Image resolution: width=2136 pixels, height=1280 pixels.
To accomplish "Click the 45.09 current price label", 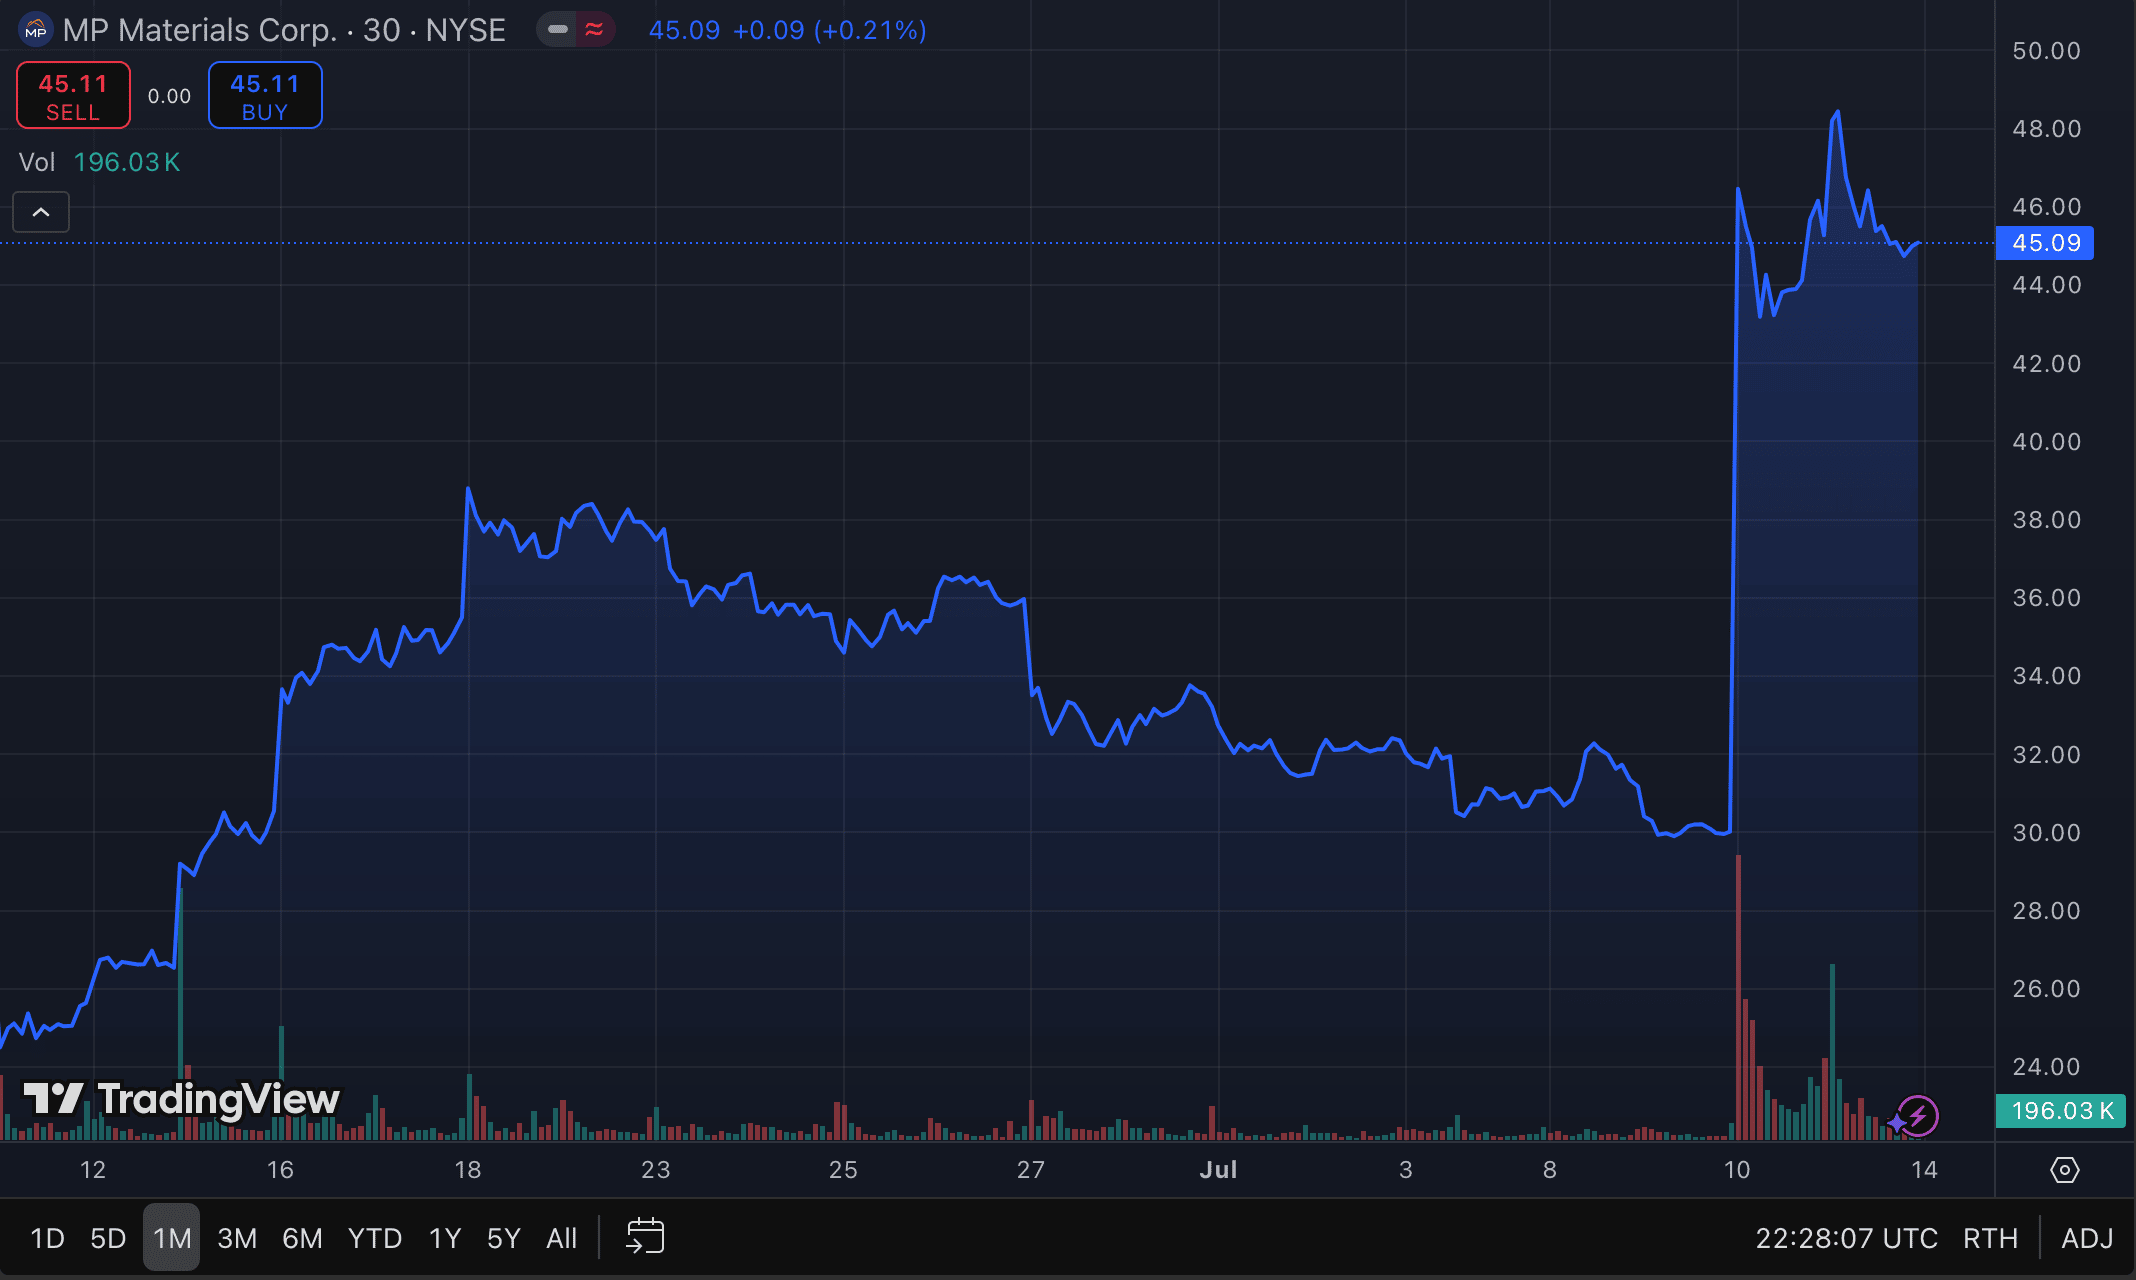I will tap(2045, 243).
